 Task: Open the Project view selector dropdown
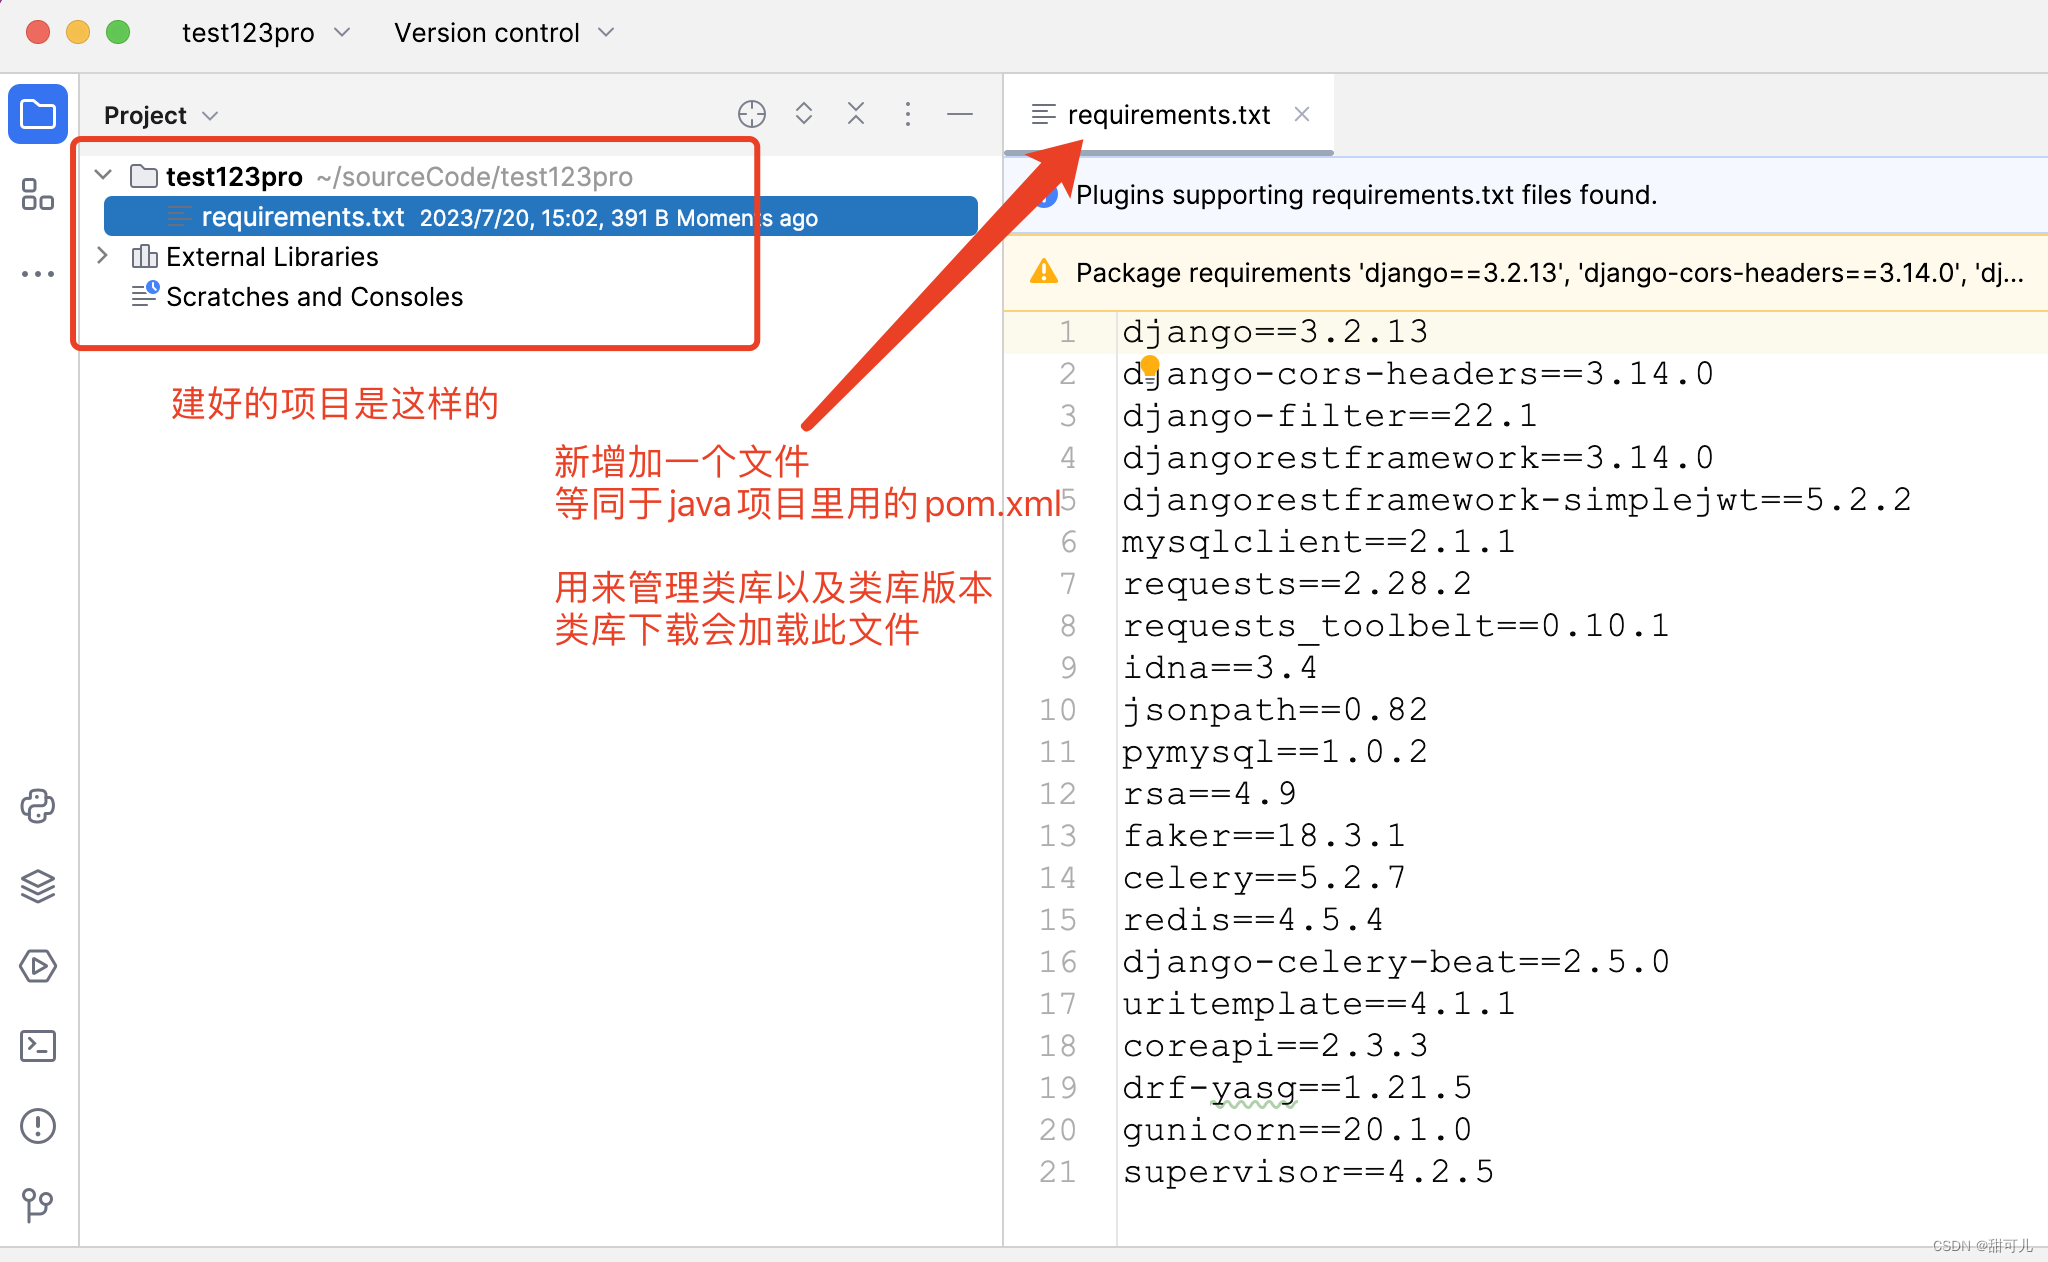(161, 115)
